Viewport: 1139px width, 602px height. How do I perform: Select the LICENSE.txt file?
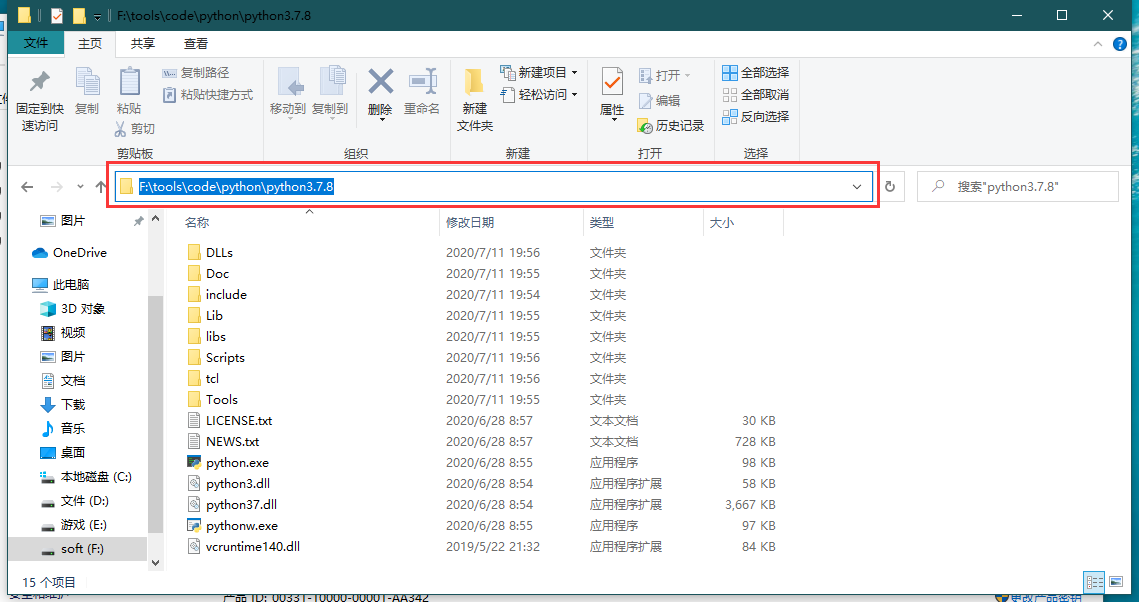tap(239, 420)
